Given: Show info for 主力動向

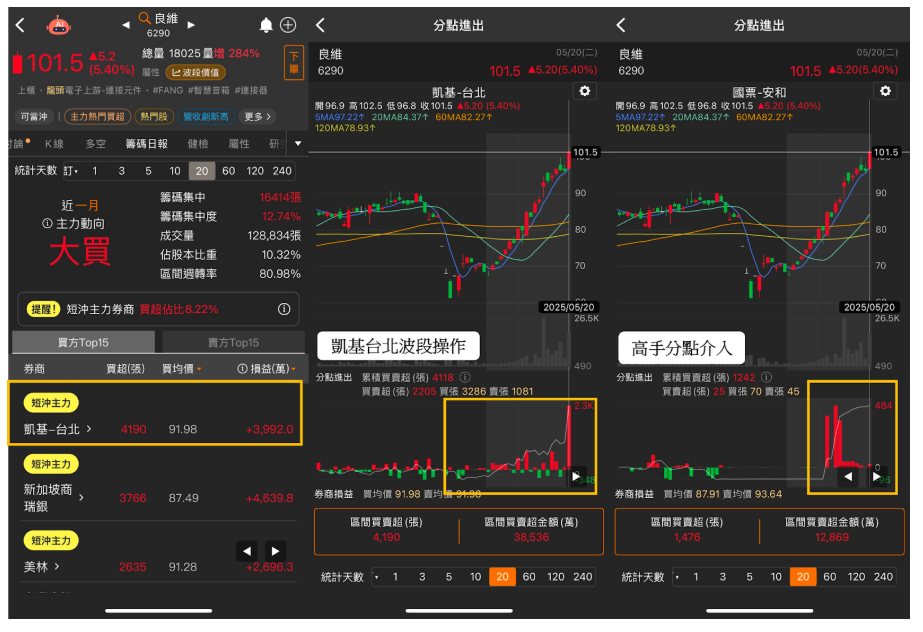Looking at the screenshot, I should click(x=47, y=224).
